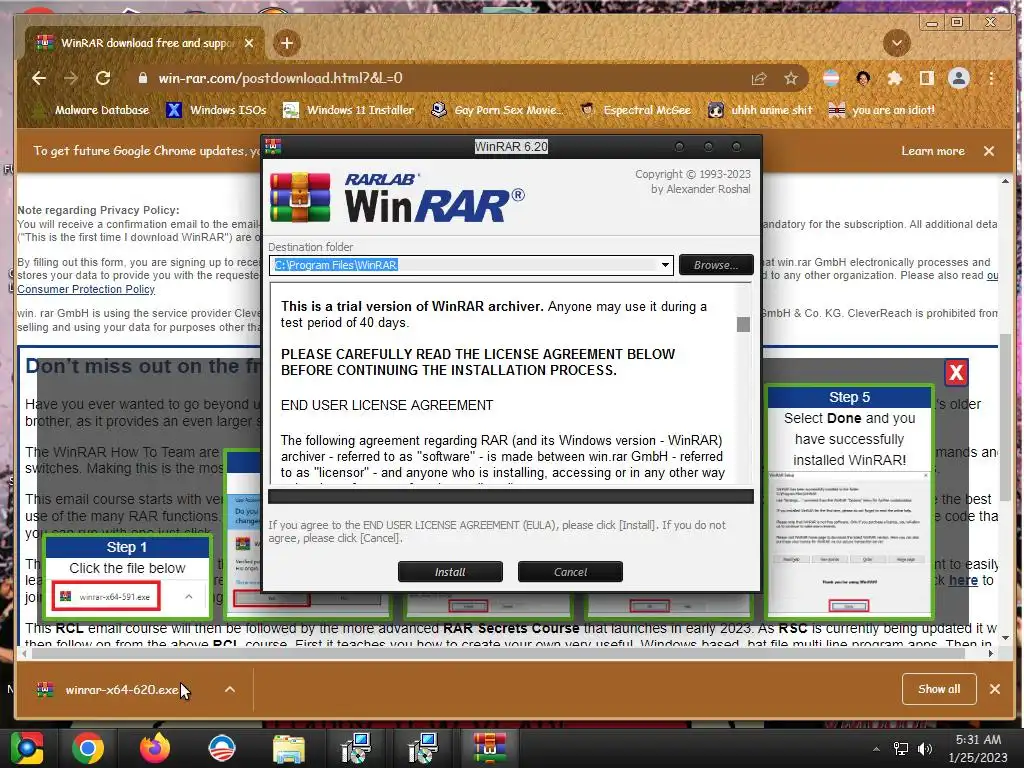Image resolution: width=1024 pixels, height=768 pixels.
Task: Open Consumer Protection Policy link
Action: tap(86, 289)
